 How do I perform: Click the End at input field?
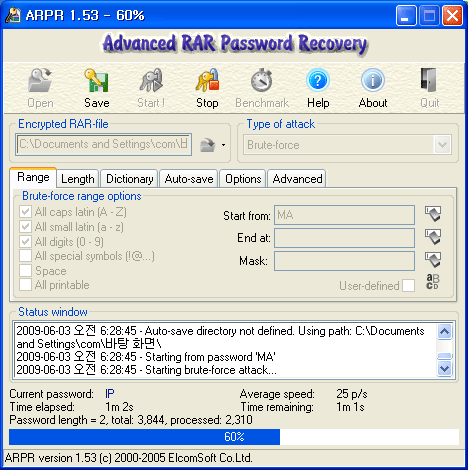click(x=344, y=238)
